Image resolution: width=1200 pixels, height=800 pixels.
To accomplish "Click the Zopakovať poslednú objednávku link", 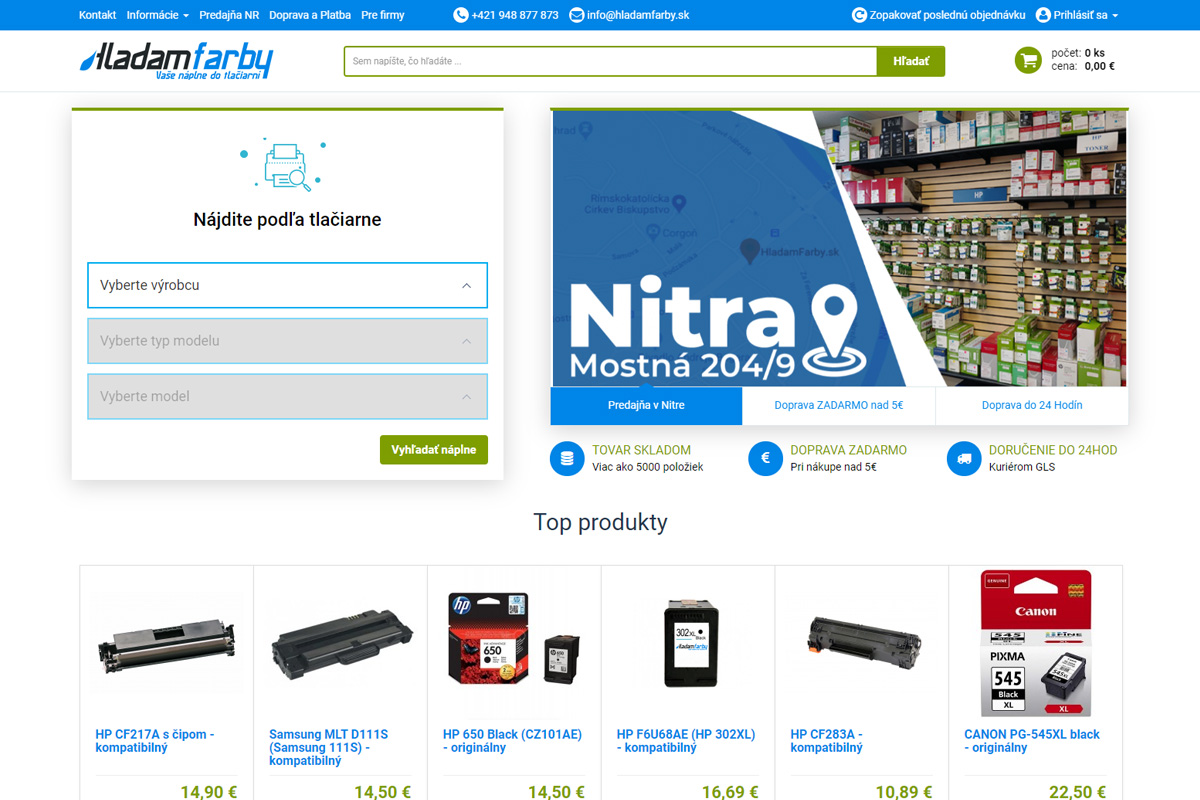I will coord(948,15).
